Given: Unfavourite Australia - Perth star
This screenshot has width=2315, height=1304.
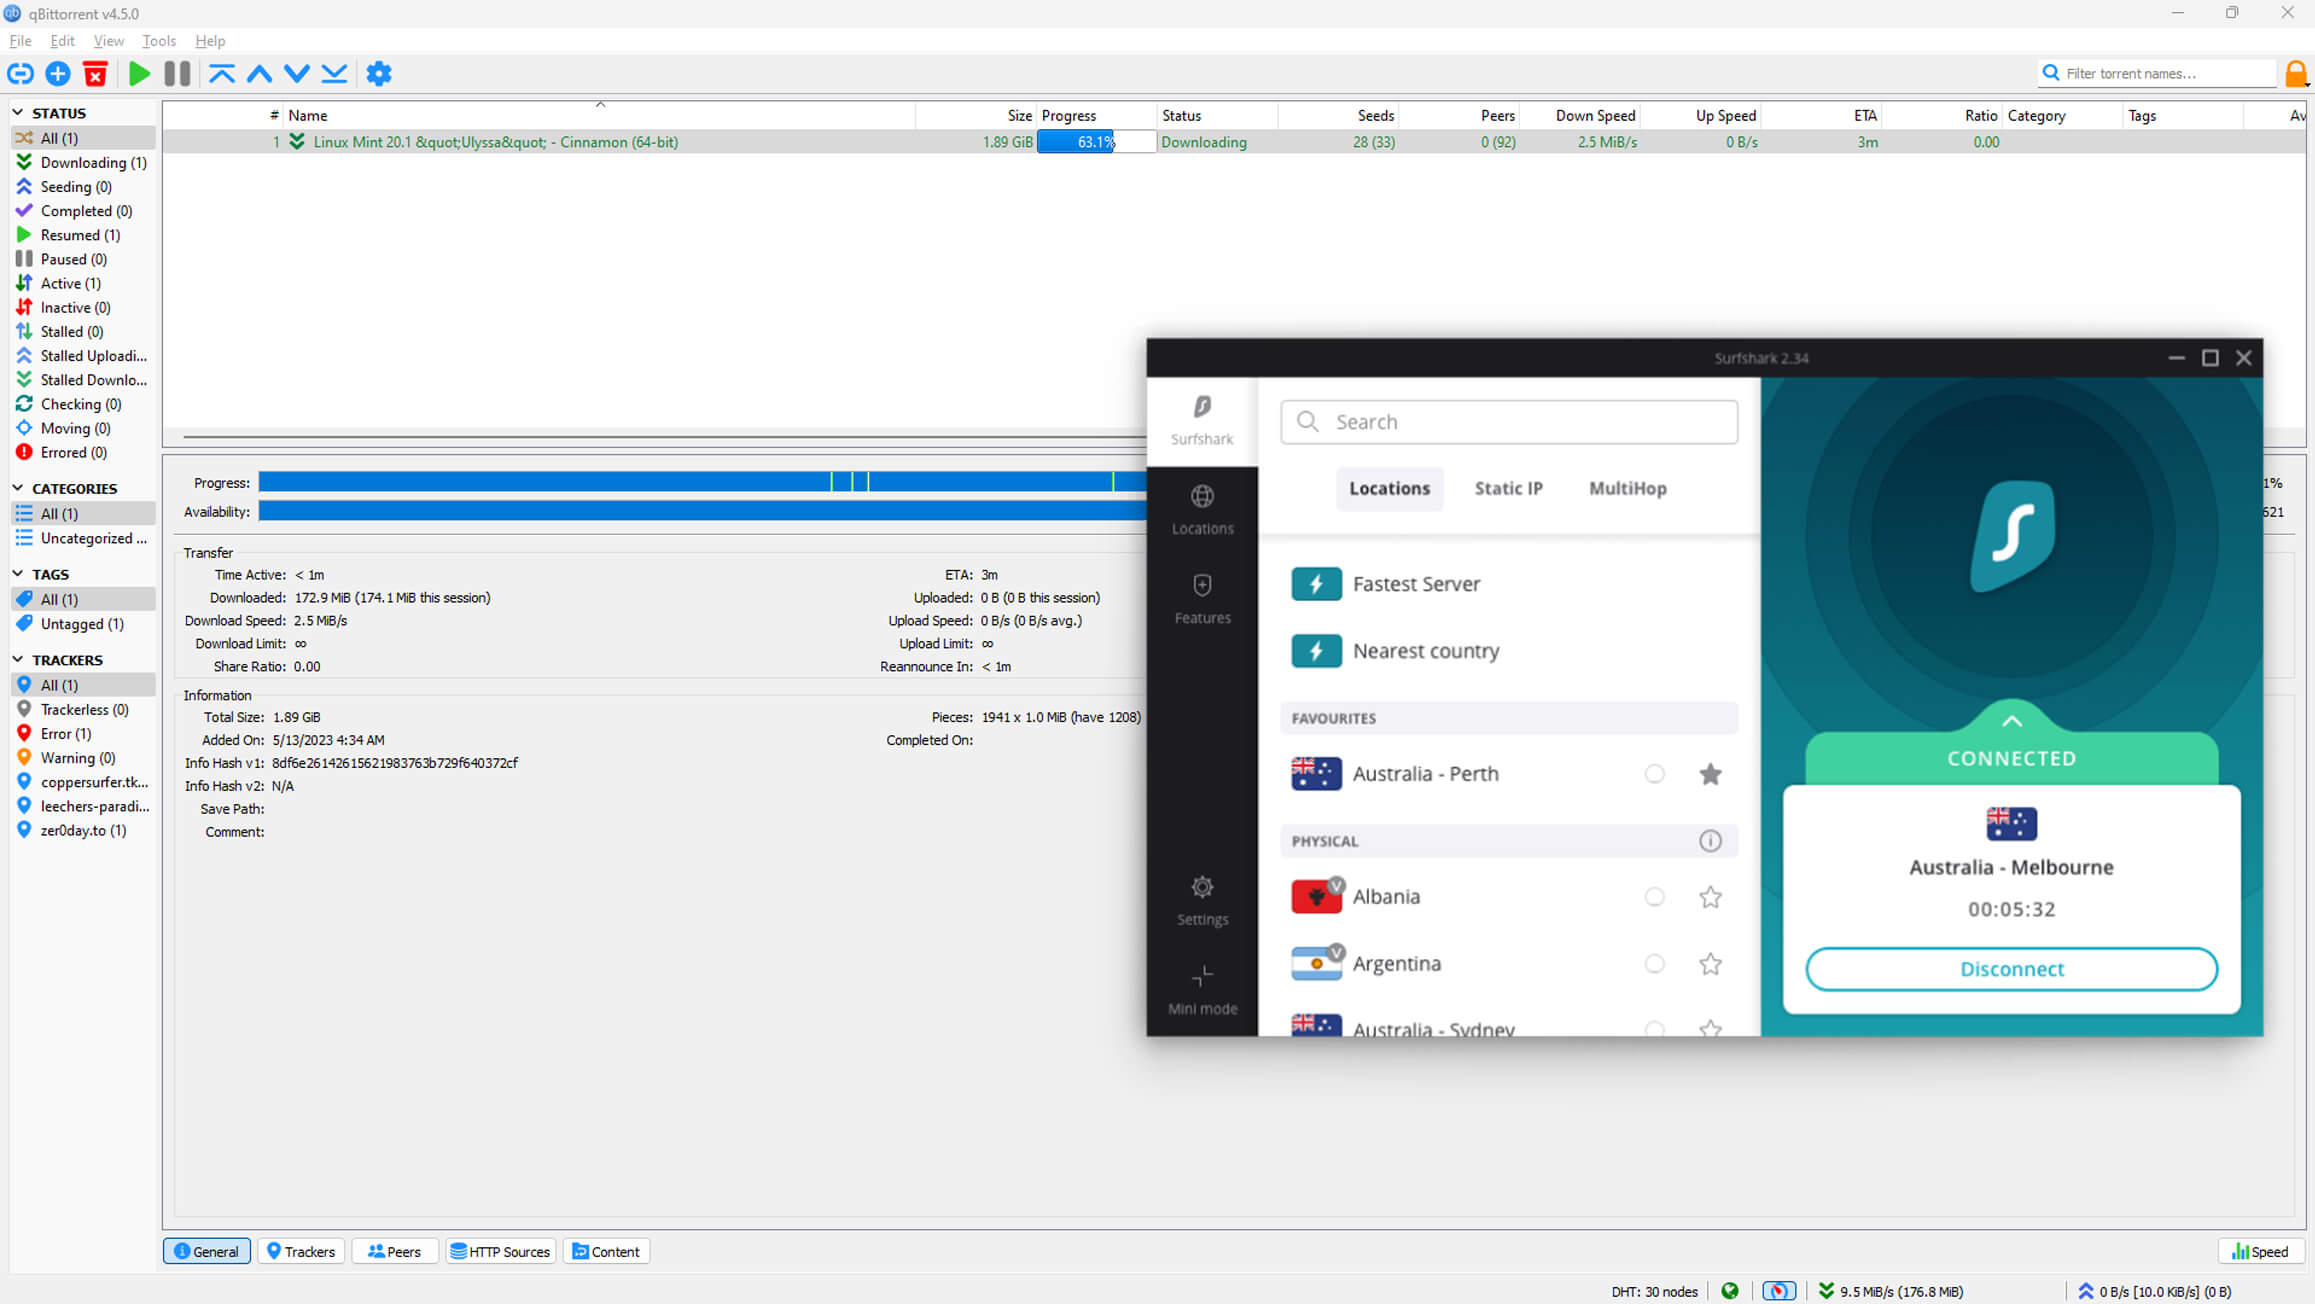Looking at the screenshot, I should (x=1710, y=774).
